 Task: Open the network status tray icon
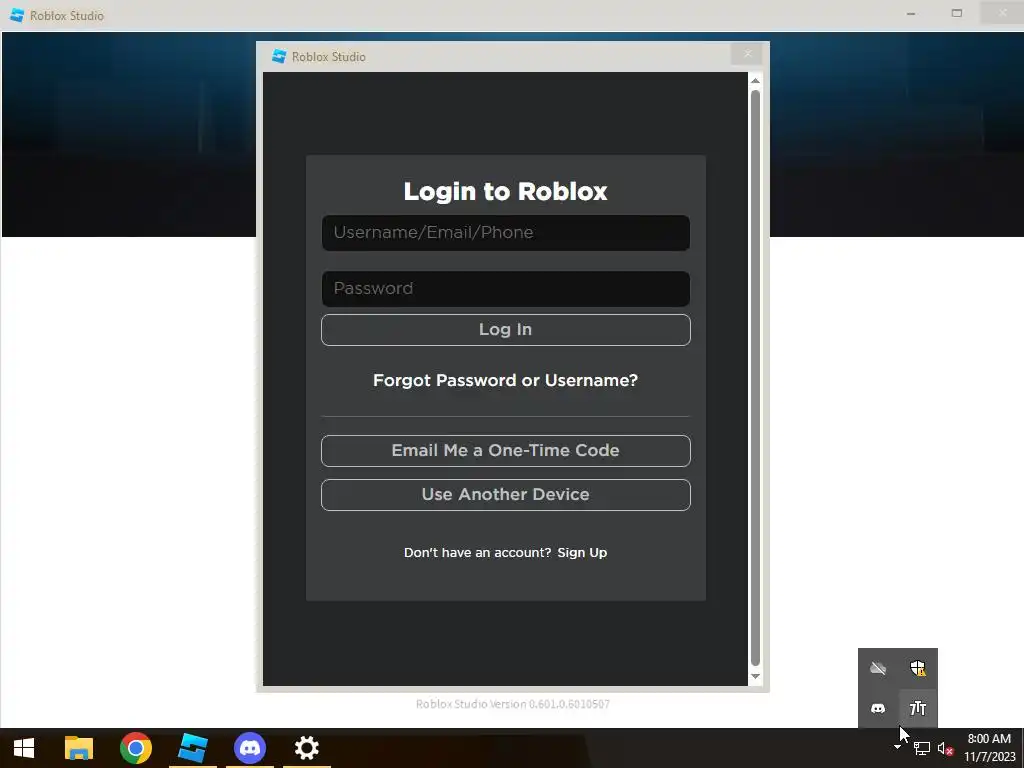pos(921,748)
